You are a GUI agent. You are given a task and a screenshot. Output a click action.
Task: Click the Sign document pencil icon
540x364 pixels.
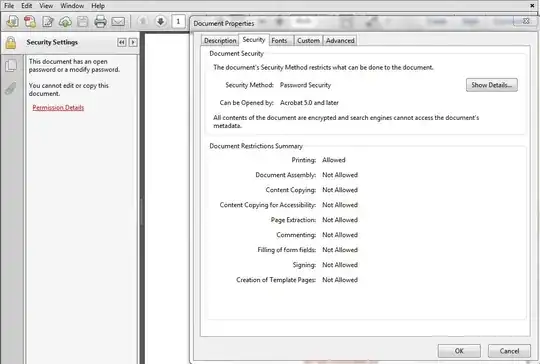click(48, 21)
